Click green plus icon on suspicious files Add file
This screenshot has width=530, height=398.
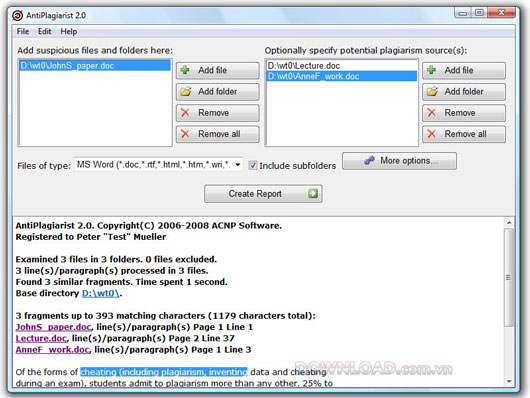(185, 70)
